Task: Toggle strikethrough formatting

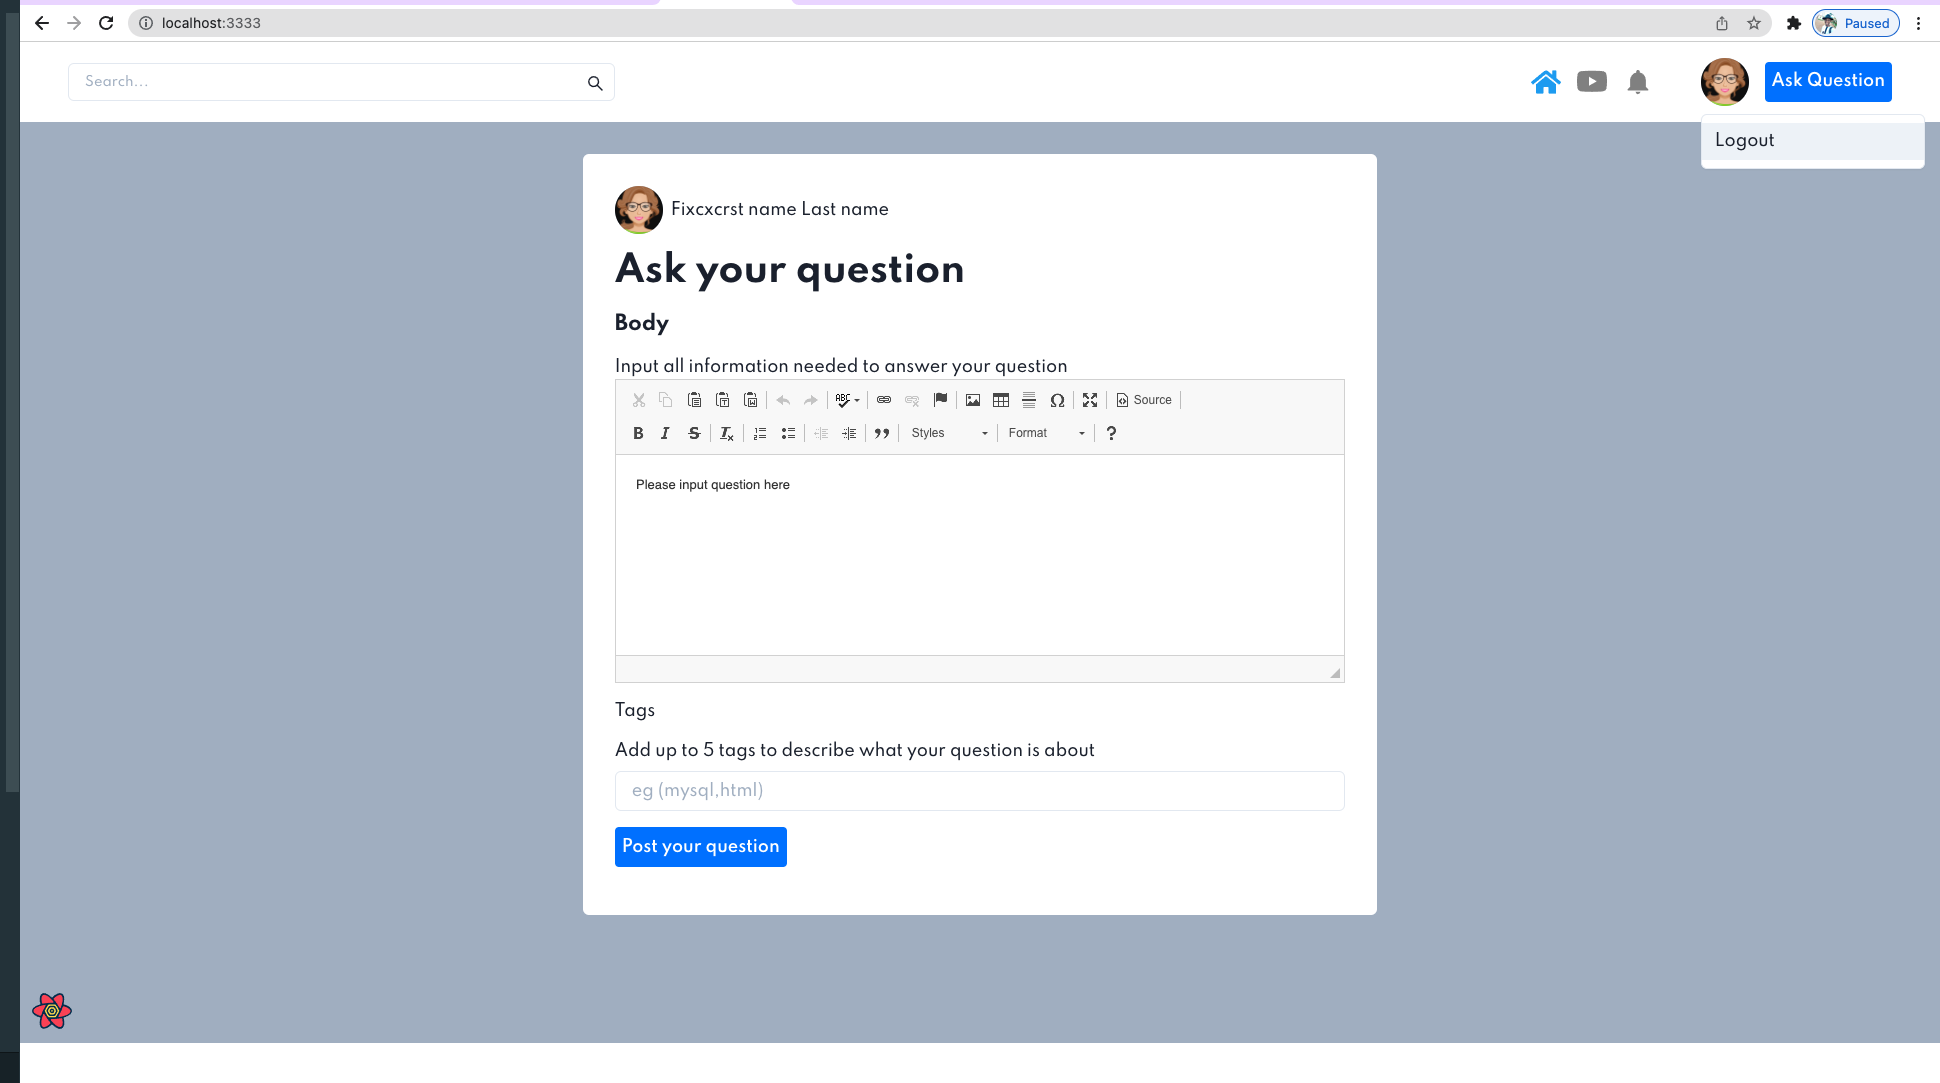Action: coord(694,433)
